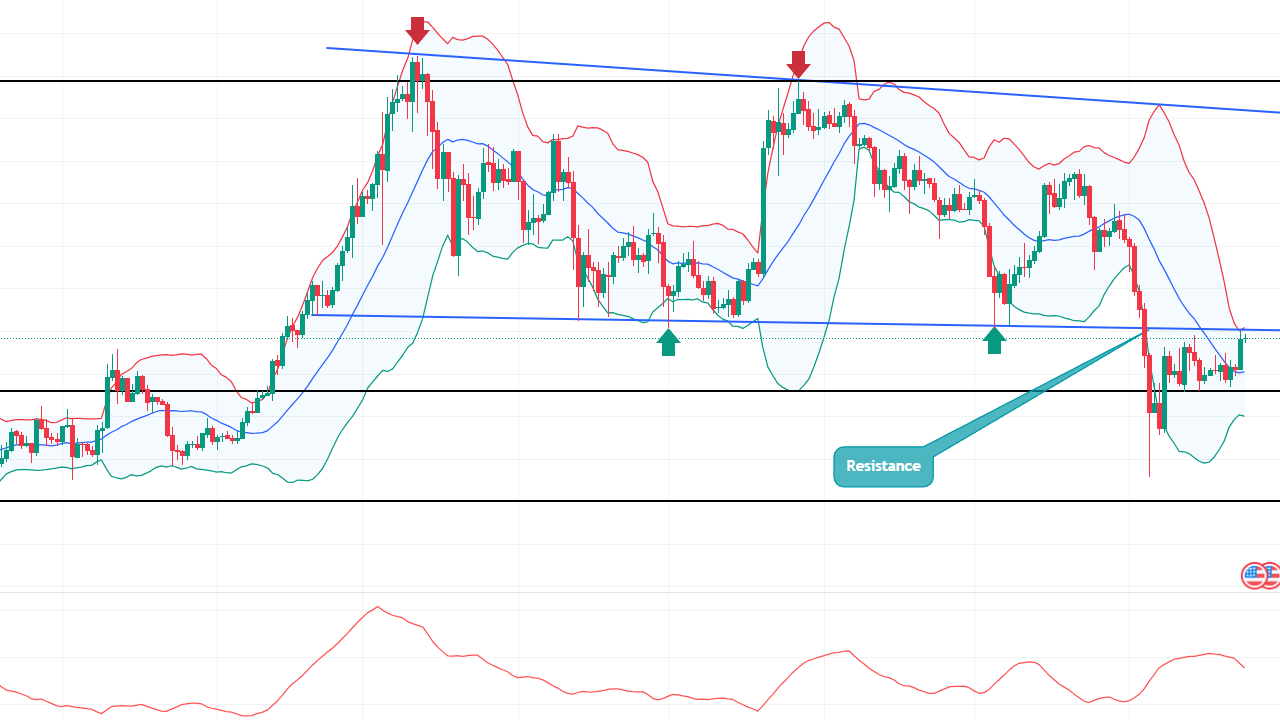Select the upper descending blue trendline
Image resolution: width=1280 pixels, height=720 pixels.
803,80
